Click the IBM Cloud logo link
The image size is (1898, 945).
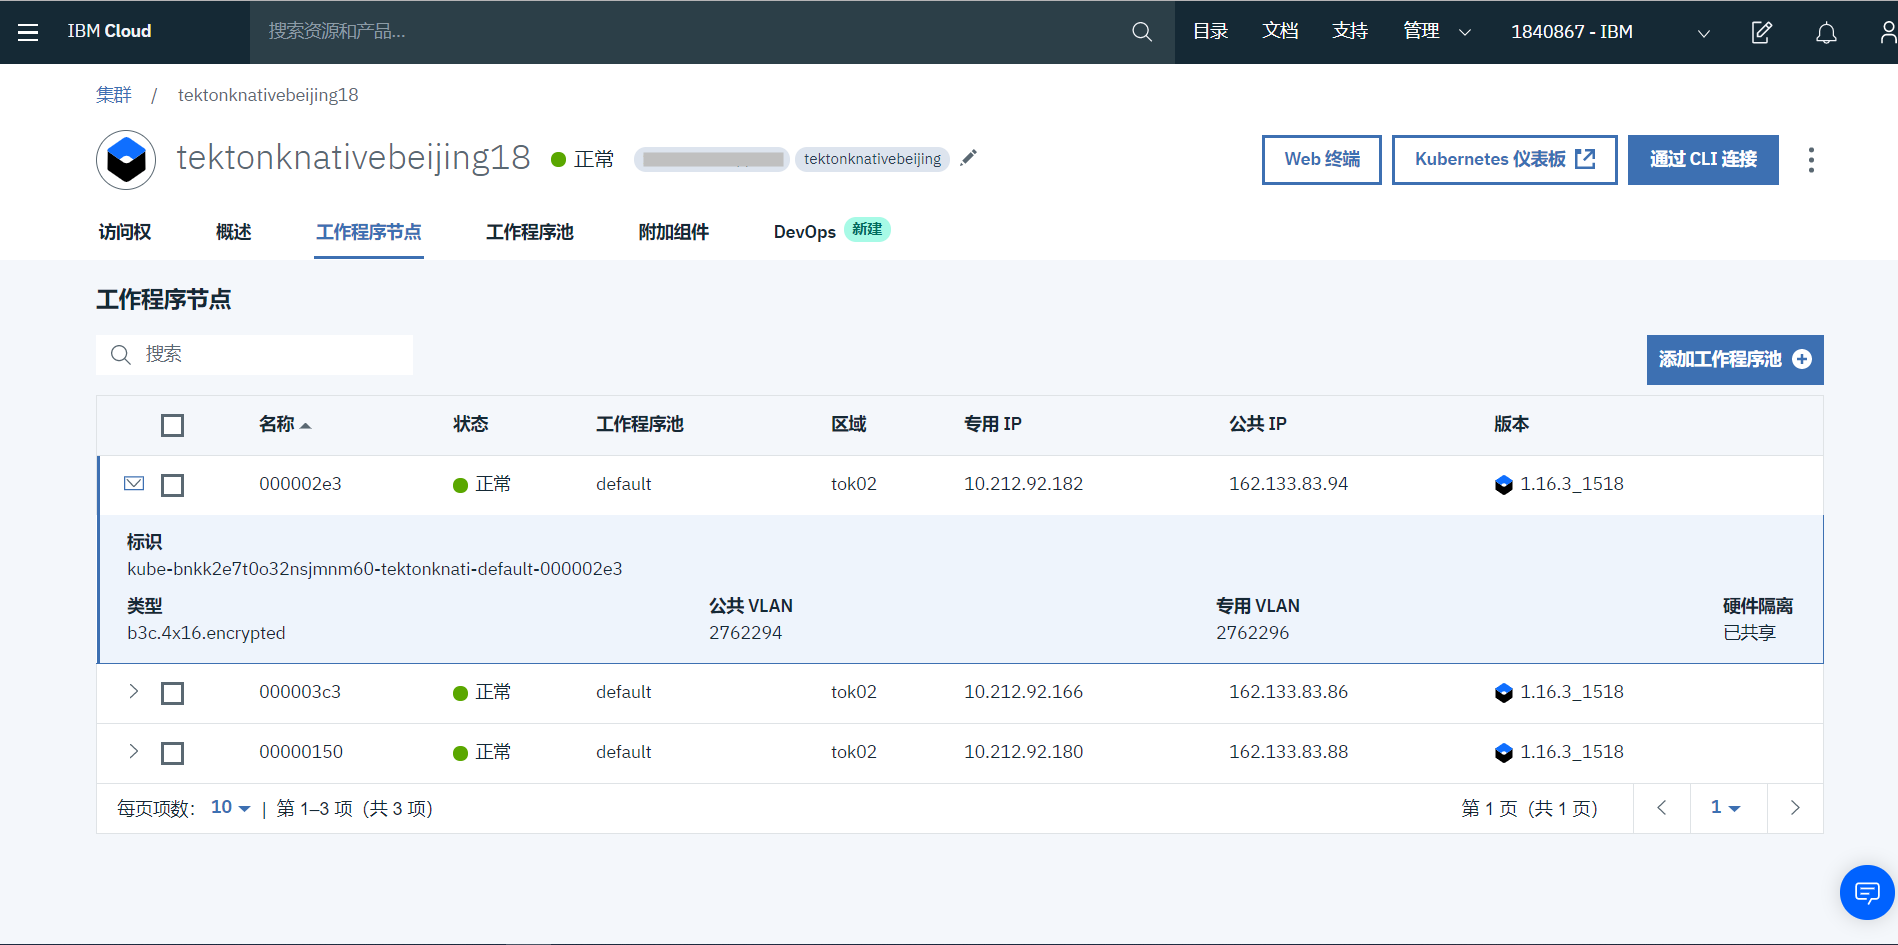[109, 32]
